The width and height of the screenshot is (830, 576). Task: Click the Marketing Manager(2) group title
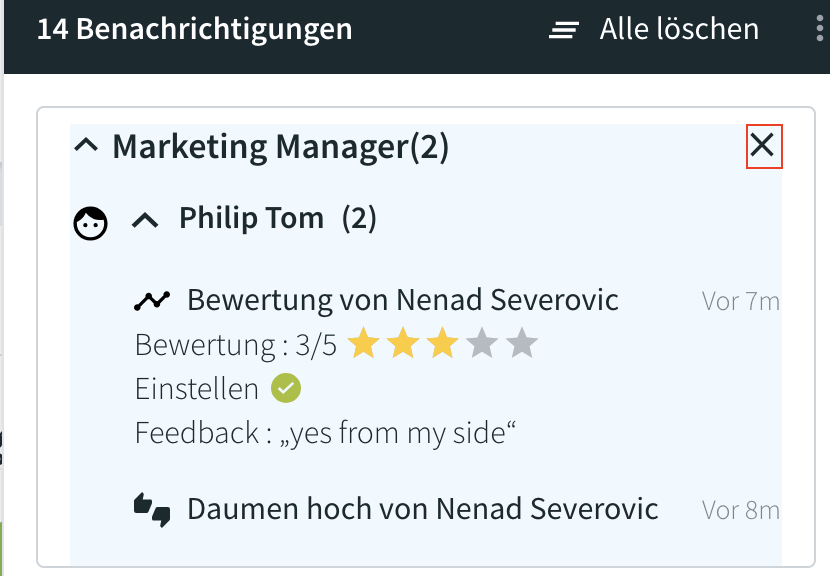[x=281, y=147]
